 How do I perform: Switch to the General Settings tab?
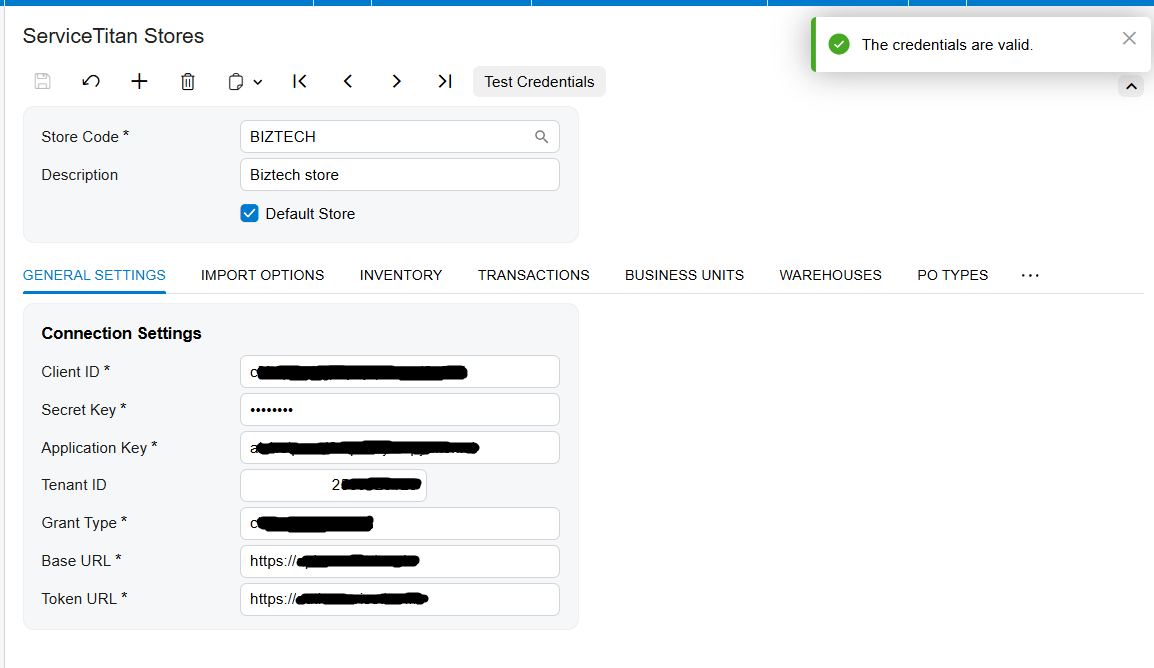[x=94, y=275]
